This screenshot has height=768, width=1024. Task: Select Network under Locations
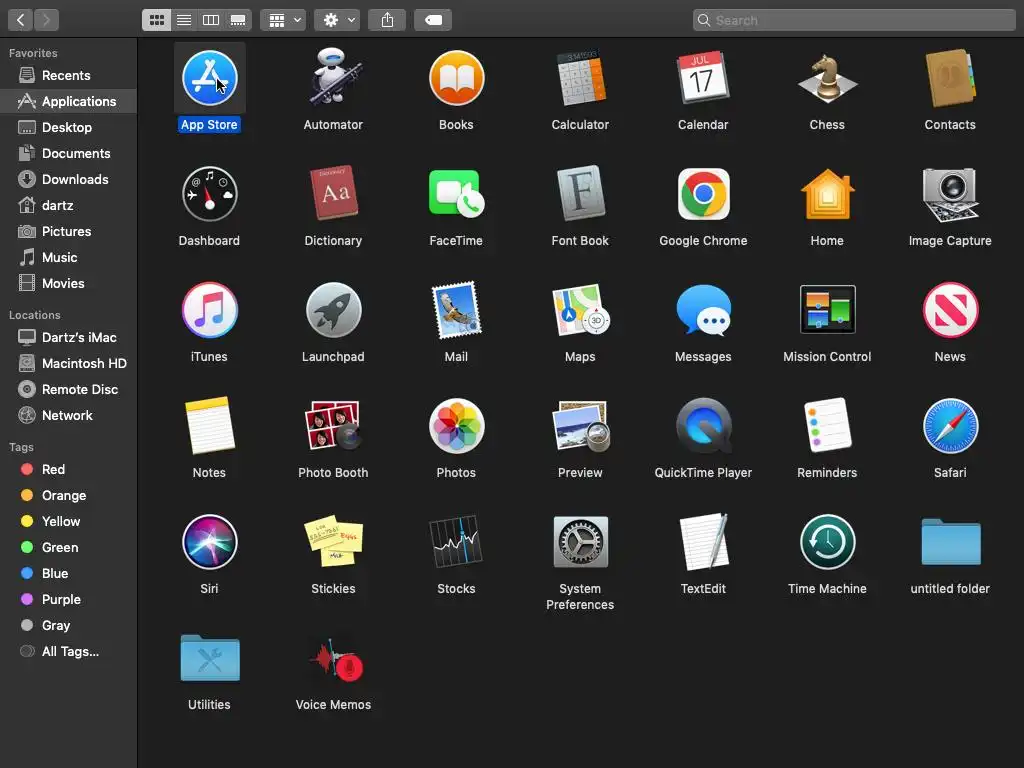click(69, 415)
